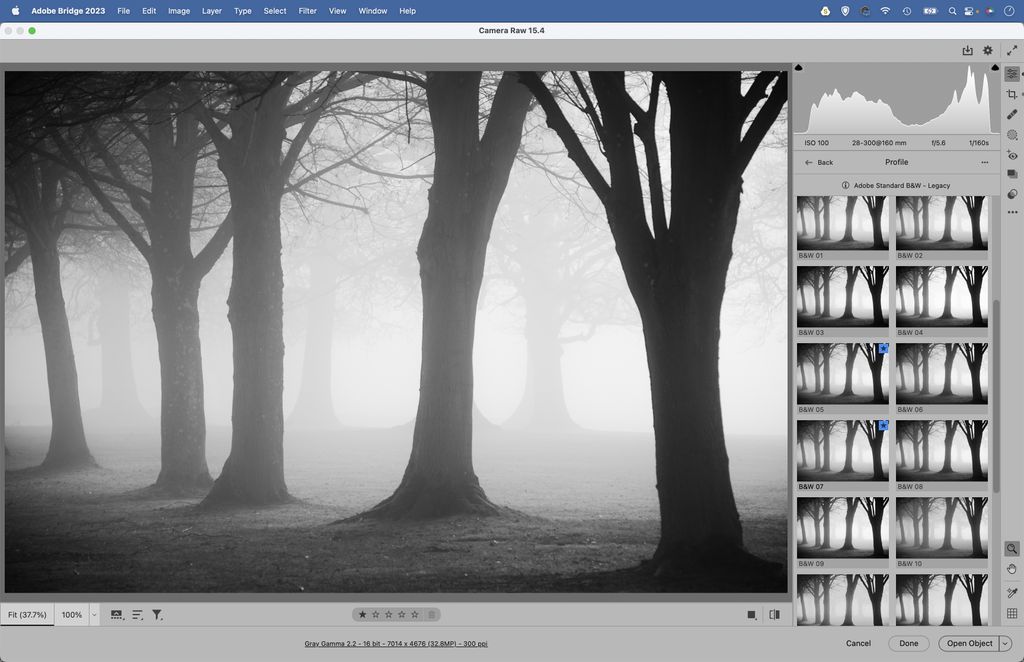This screenshot has width=1024, height=662.
Task: Click the Done button
Action: (908, 643)
